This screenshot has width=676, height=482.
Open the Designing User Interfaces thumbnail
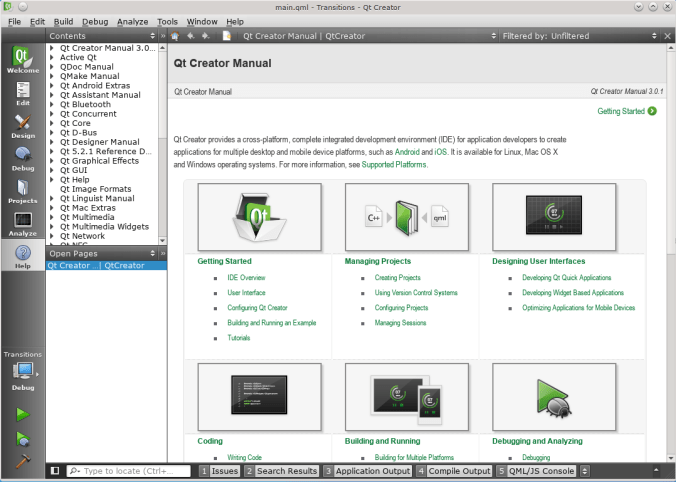click(x=554, y=217)
